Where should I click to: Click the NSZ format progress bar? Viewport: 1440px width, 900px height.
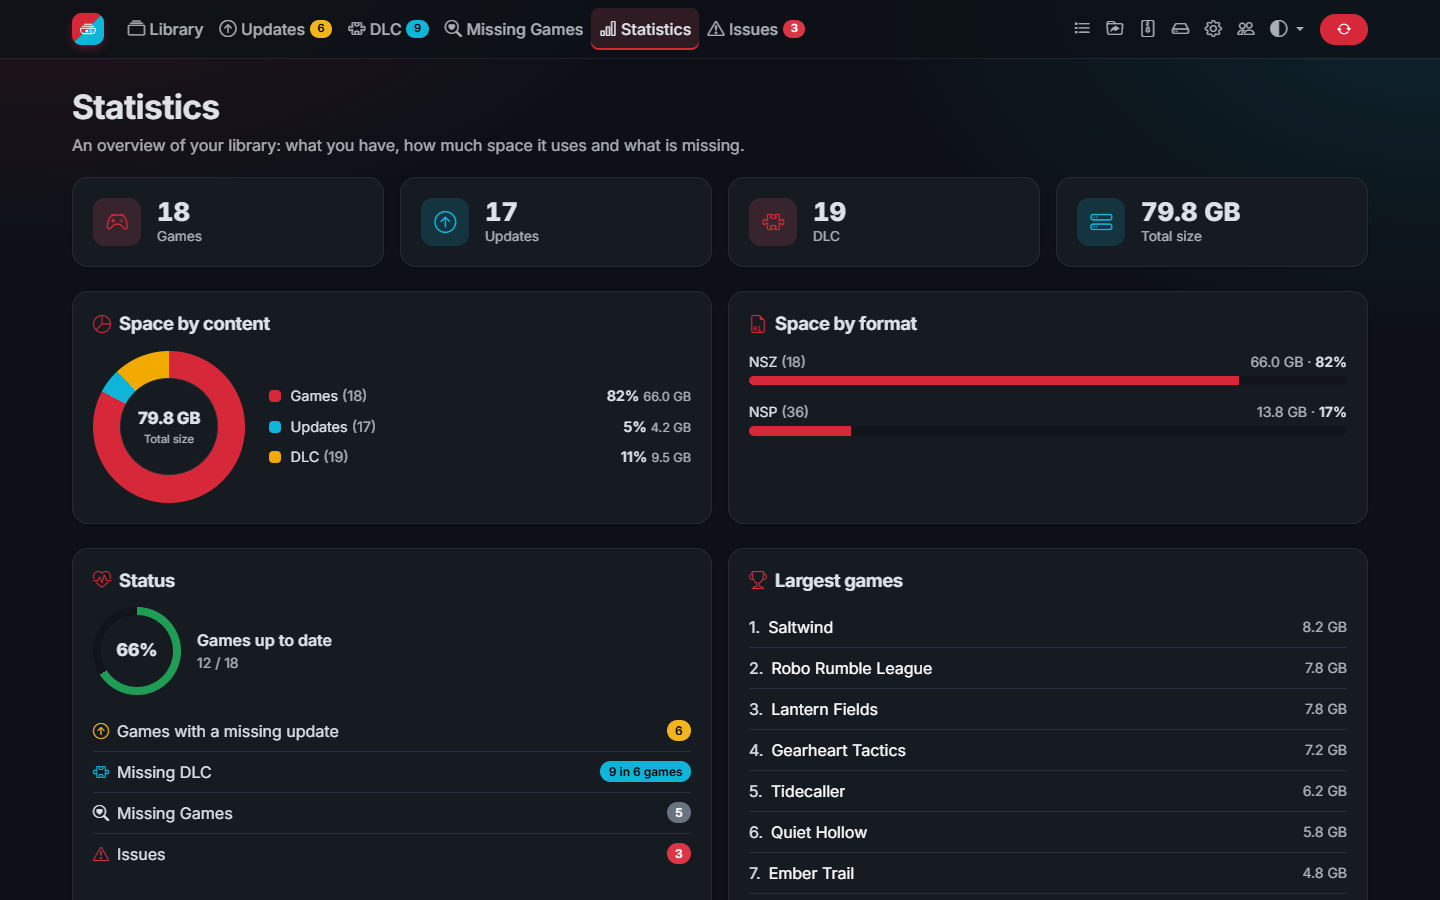pyautogui.click(x=1048, y=381)
